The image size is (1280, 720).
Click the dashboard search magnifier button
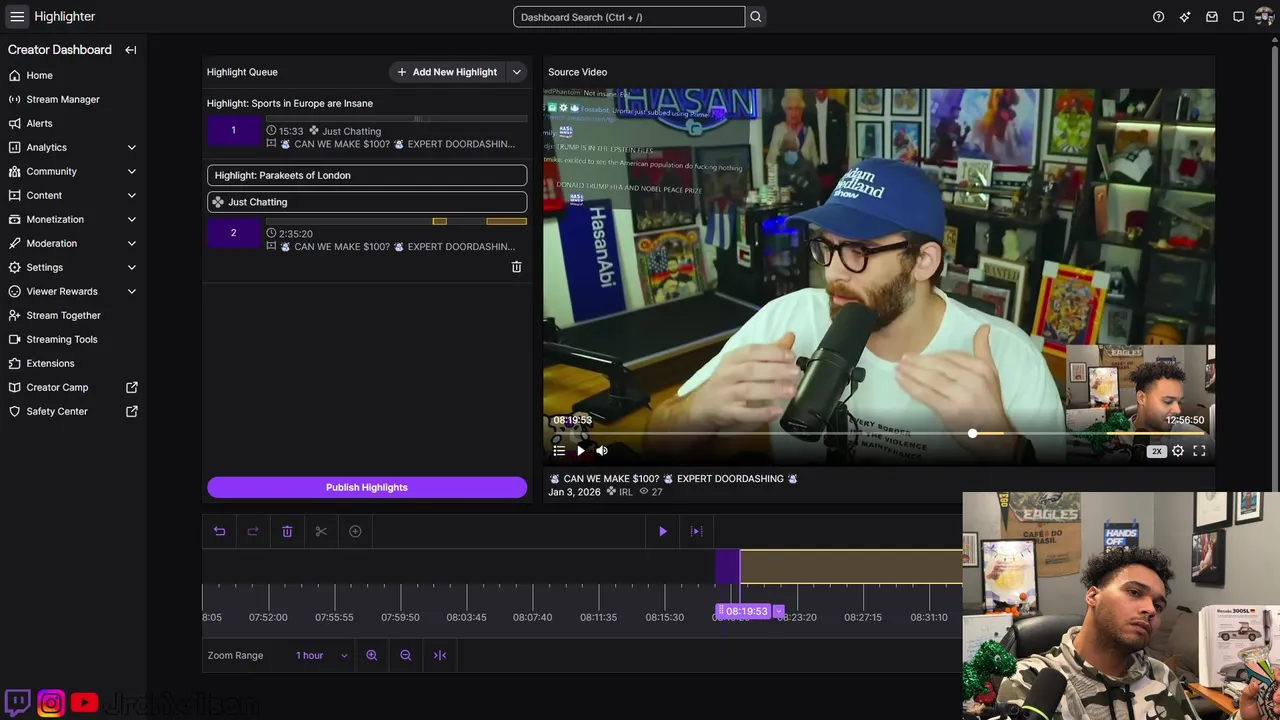(756, 17)
